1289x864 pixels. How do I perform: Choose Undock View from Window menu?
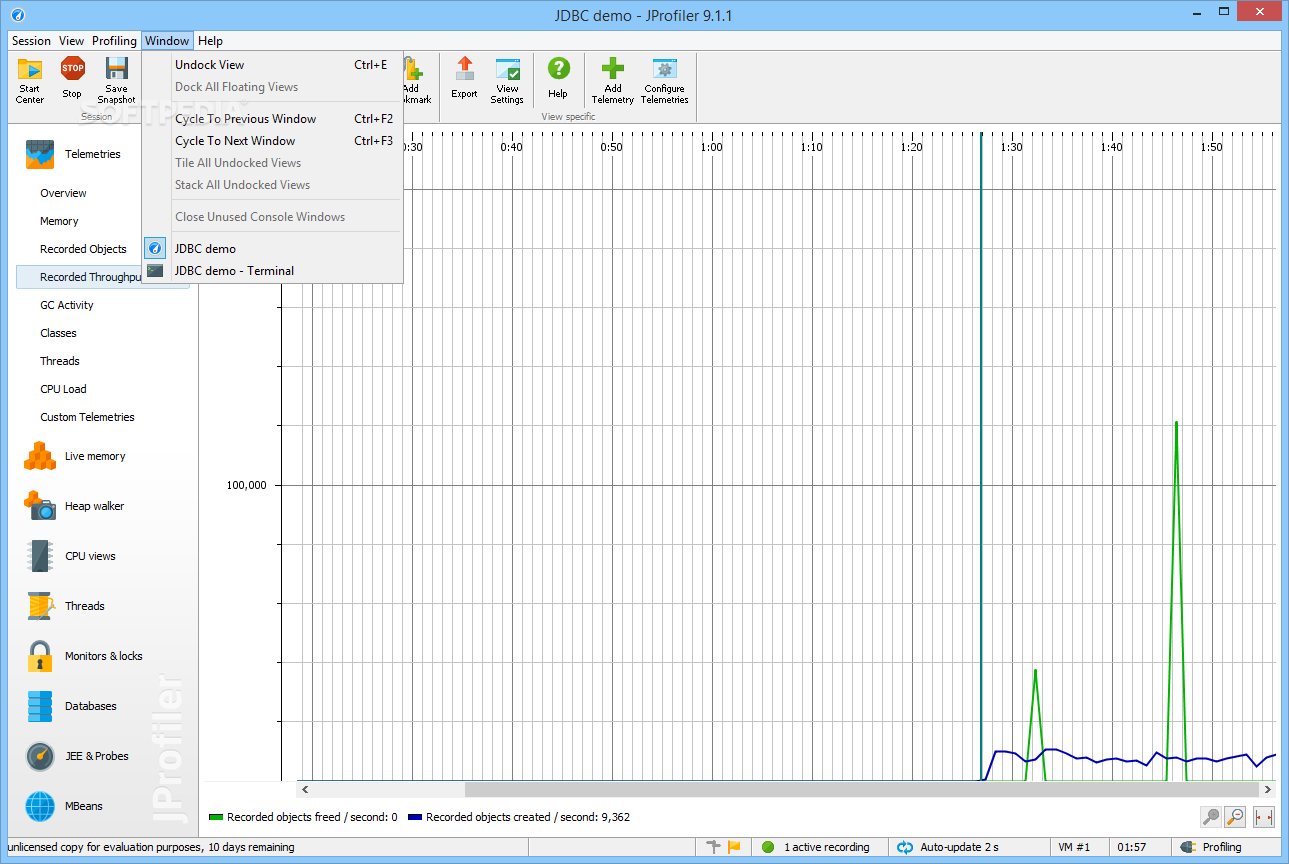[x=272, y=65]
